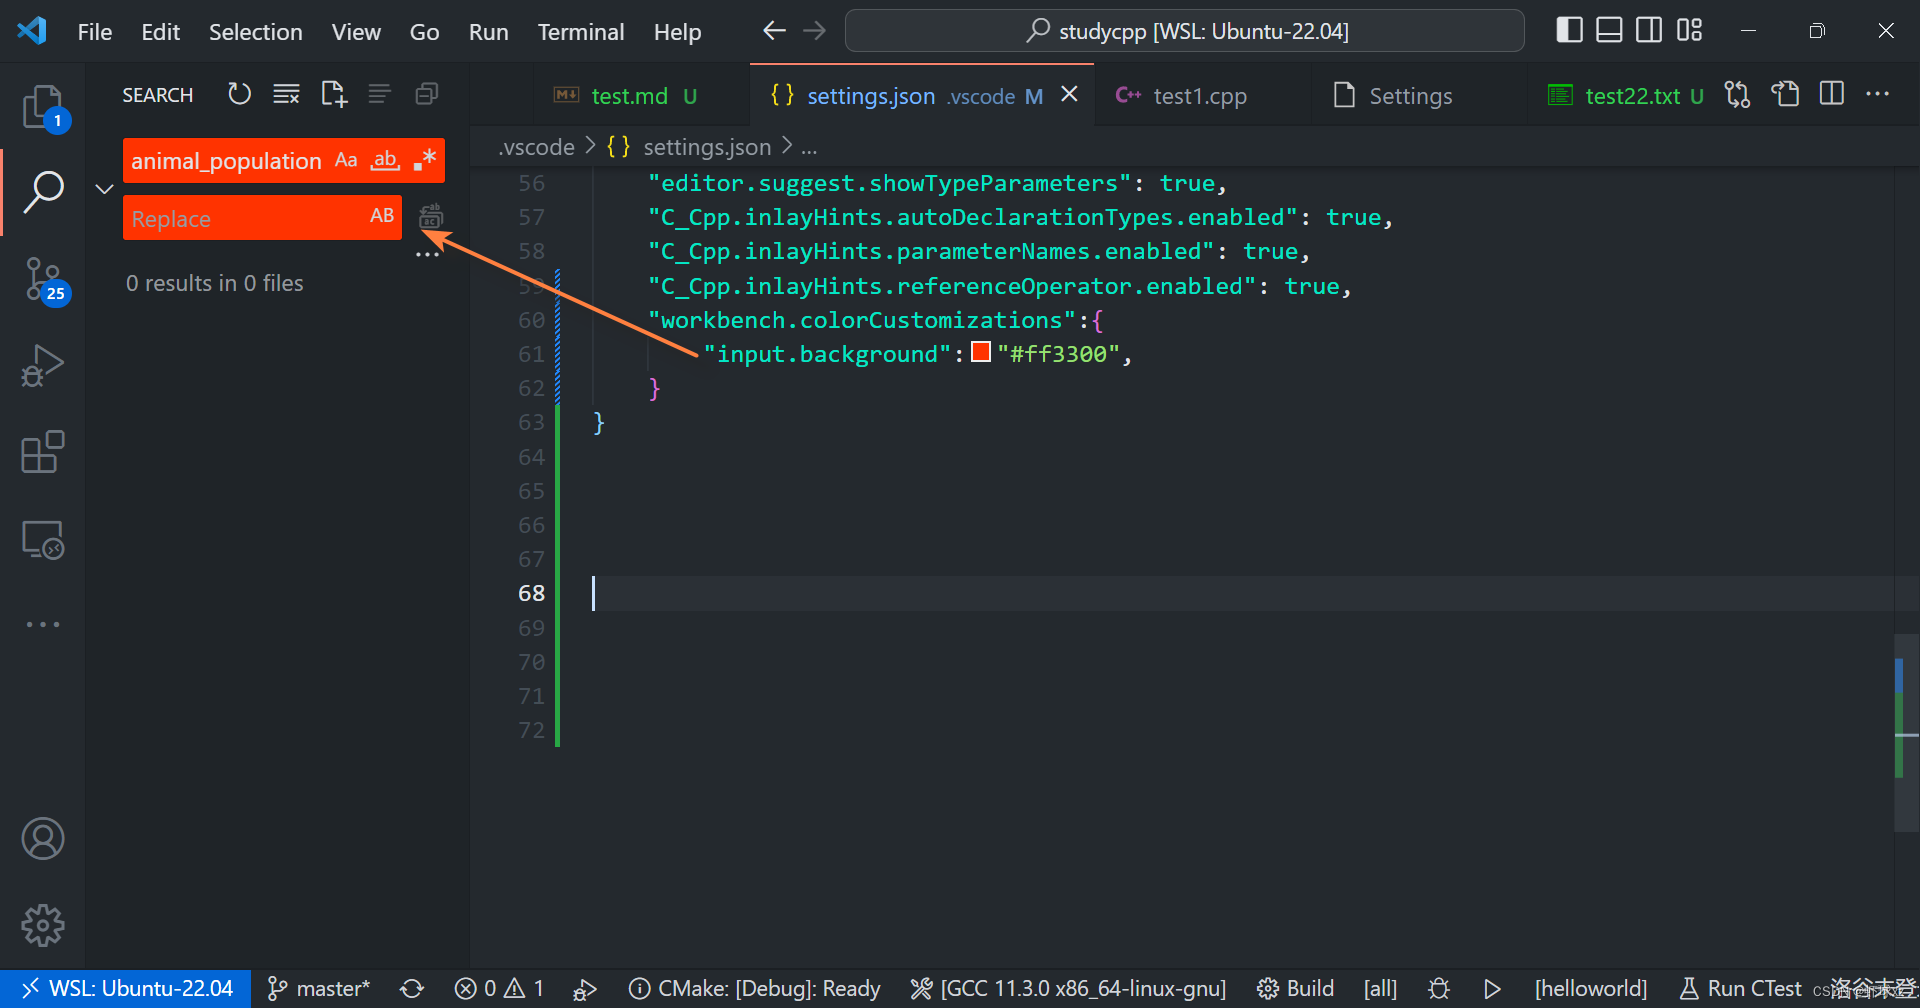This screenshot has width=1920, height=1008.
Task: Collapse the replace field chevron
Action: (104, 189)
